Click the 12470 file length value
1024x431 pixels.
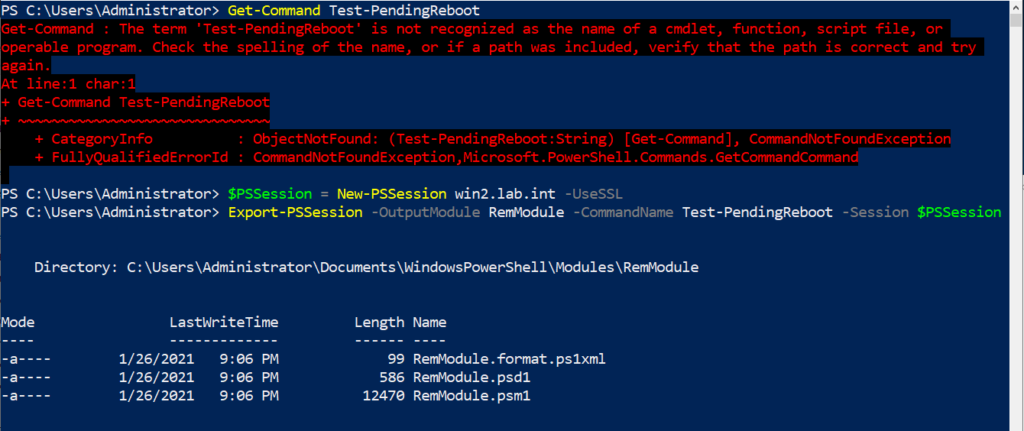[x=384, y=396]
